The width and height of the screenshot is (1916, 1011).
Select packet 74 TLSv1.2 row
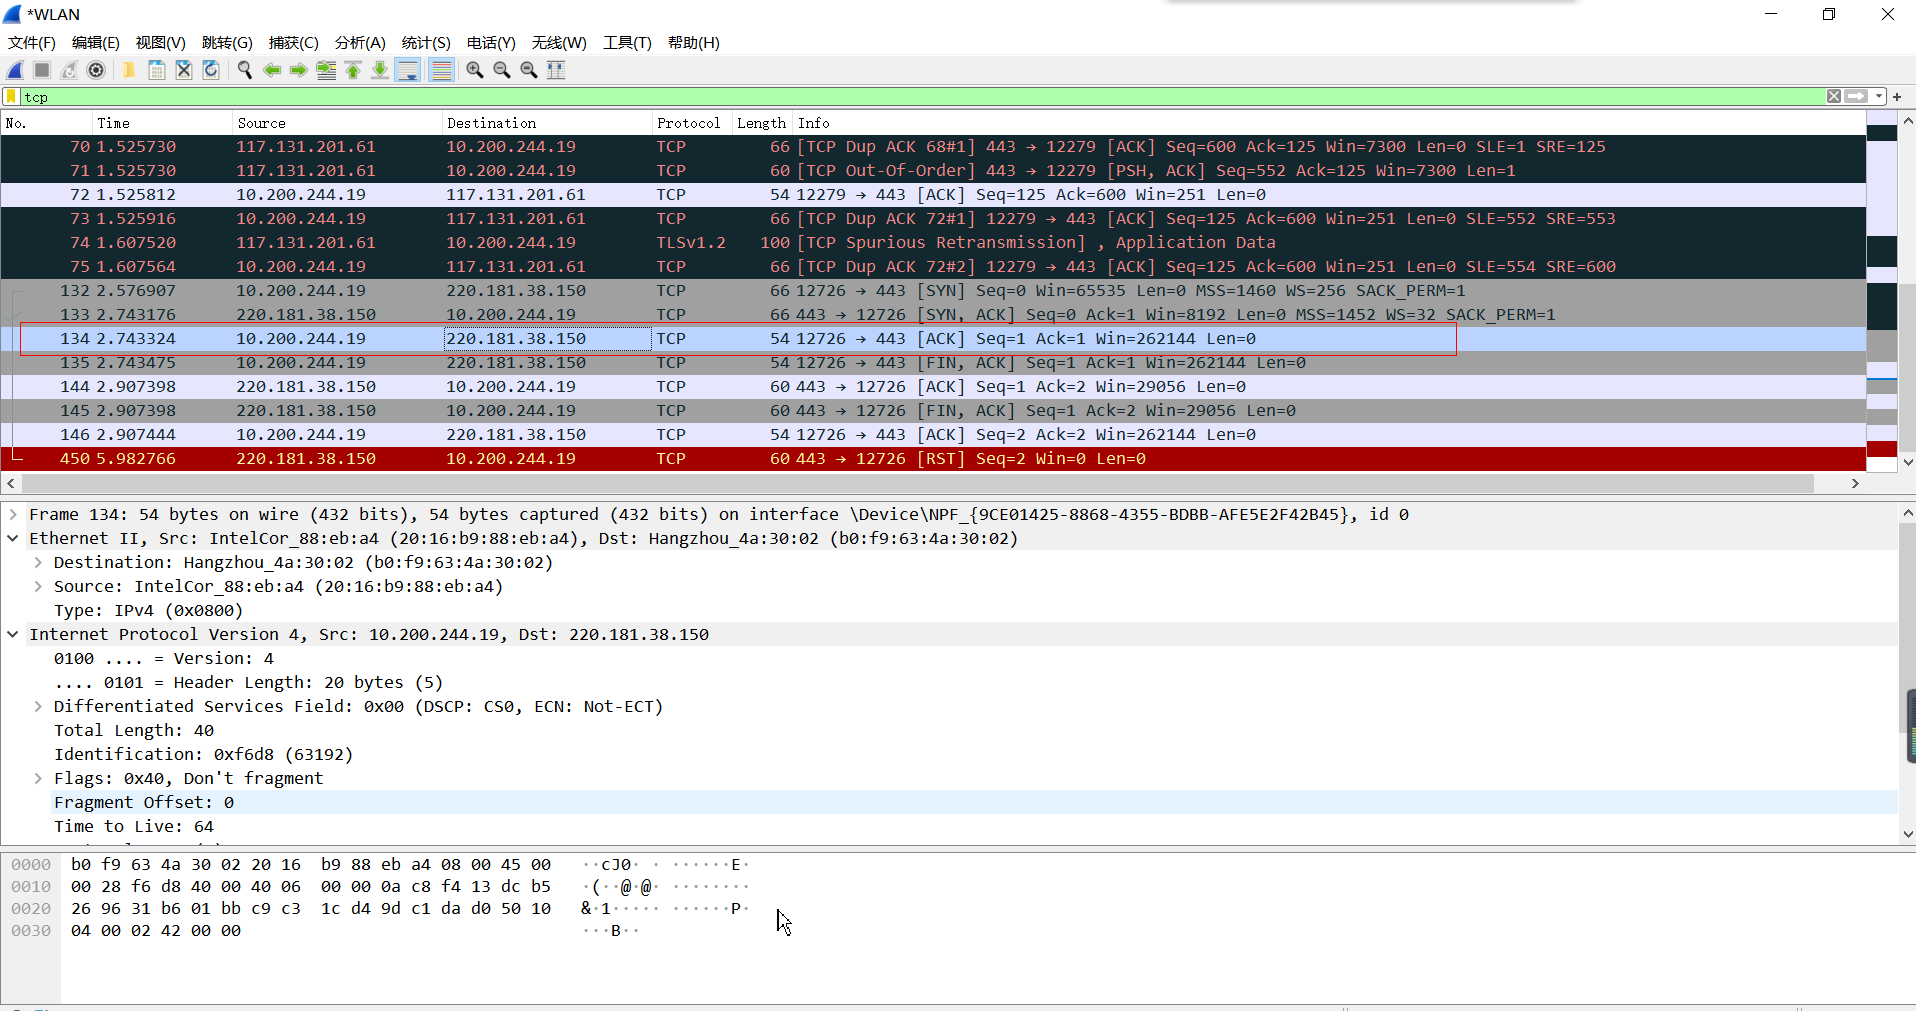coord(933,243)
